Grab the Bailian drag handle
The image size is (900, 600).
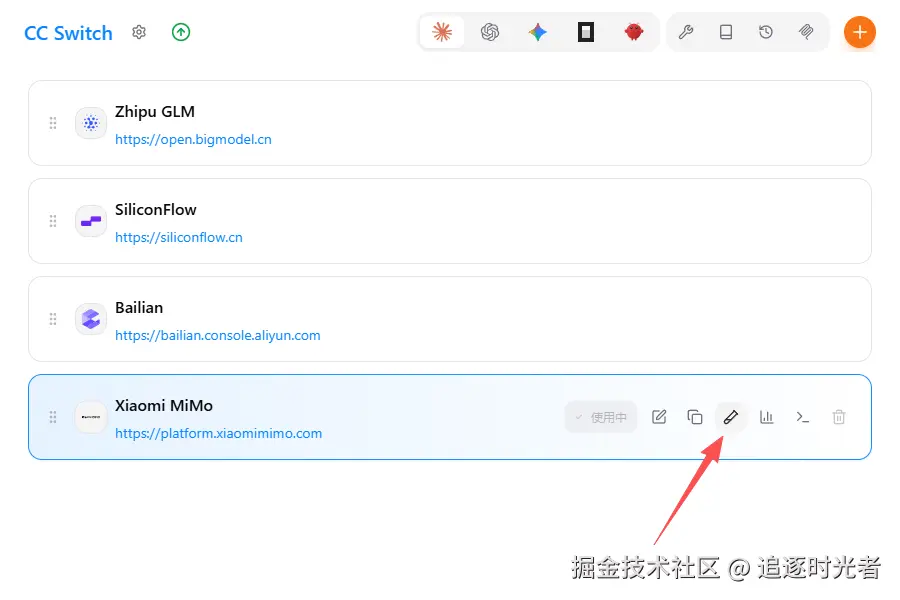(x=53, y=319)
